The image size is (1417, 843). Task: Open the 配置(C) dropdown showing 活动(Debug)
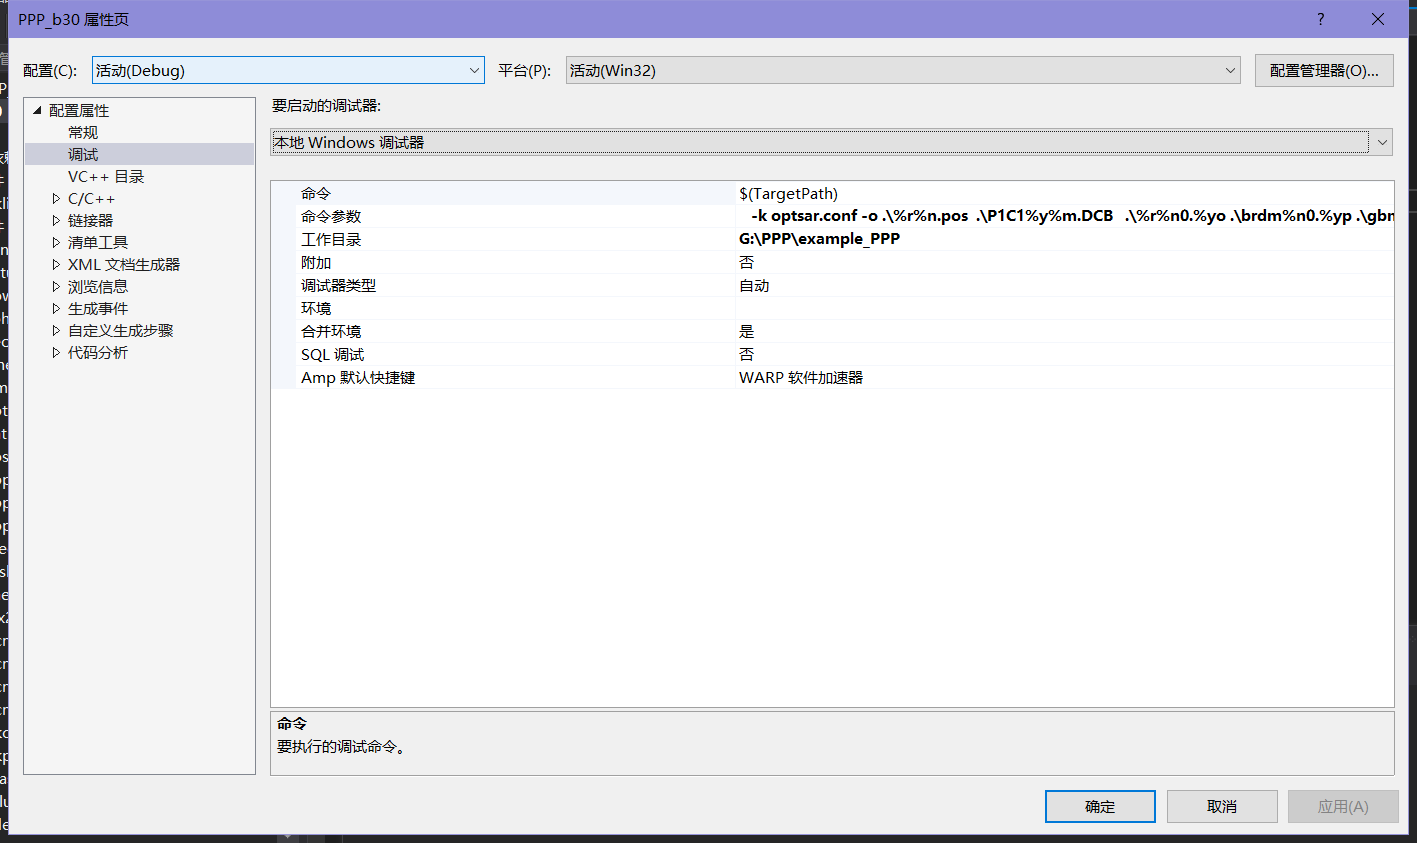288,70
